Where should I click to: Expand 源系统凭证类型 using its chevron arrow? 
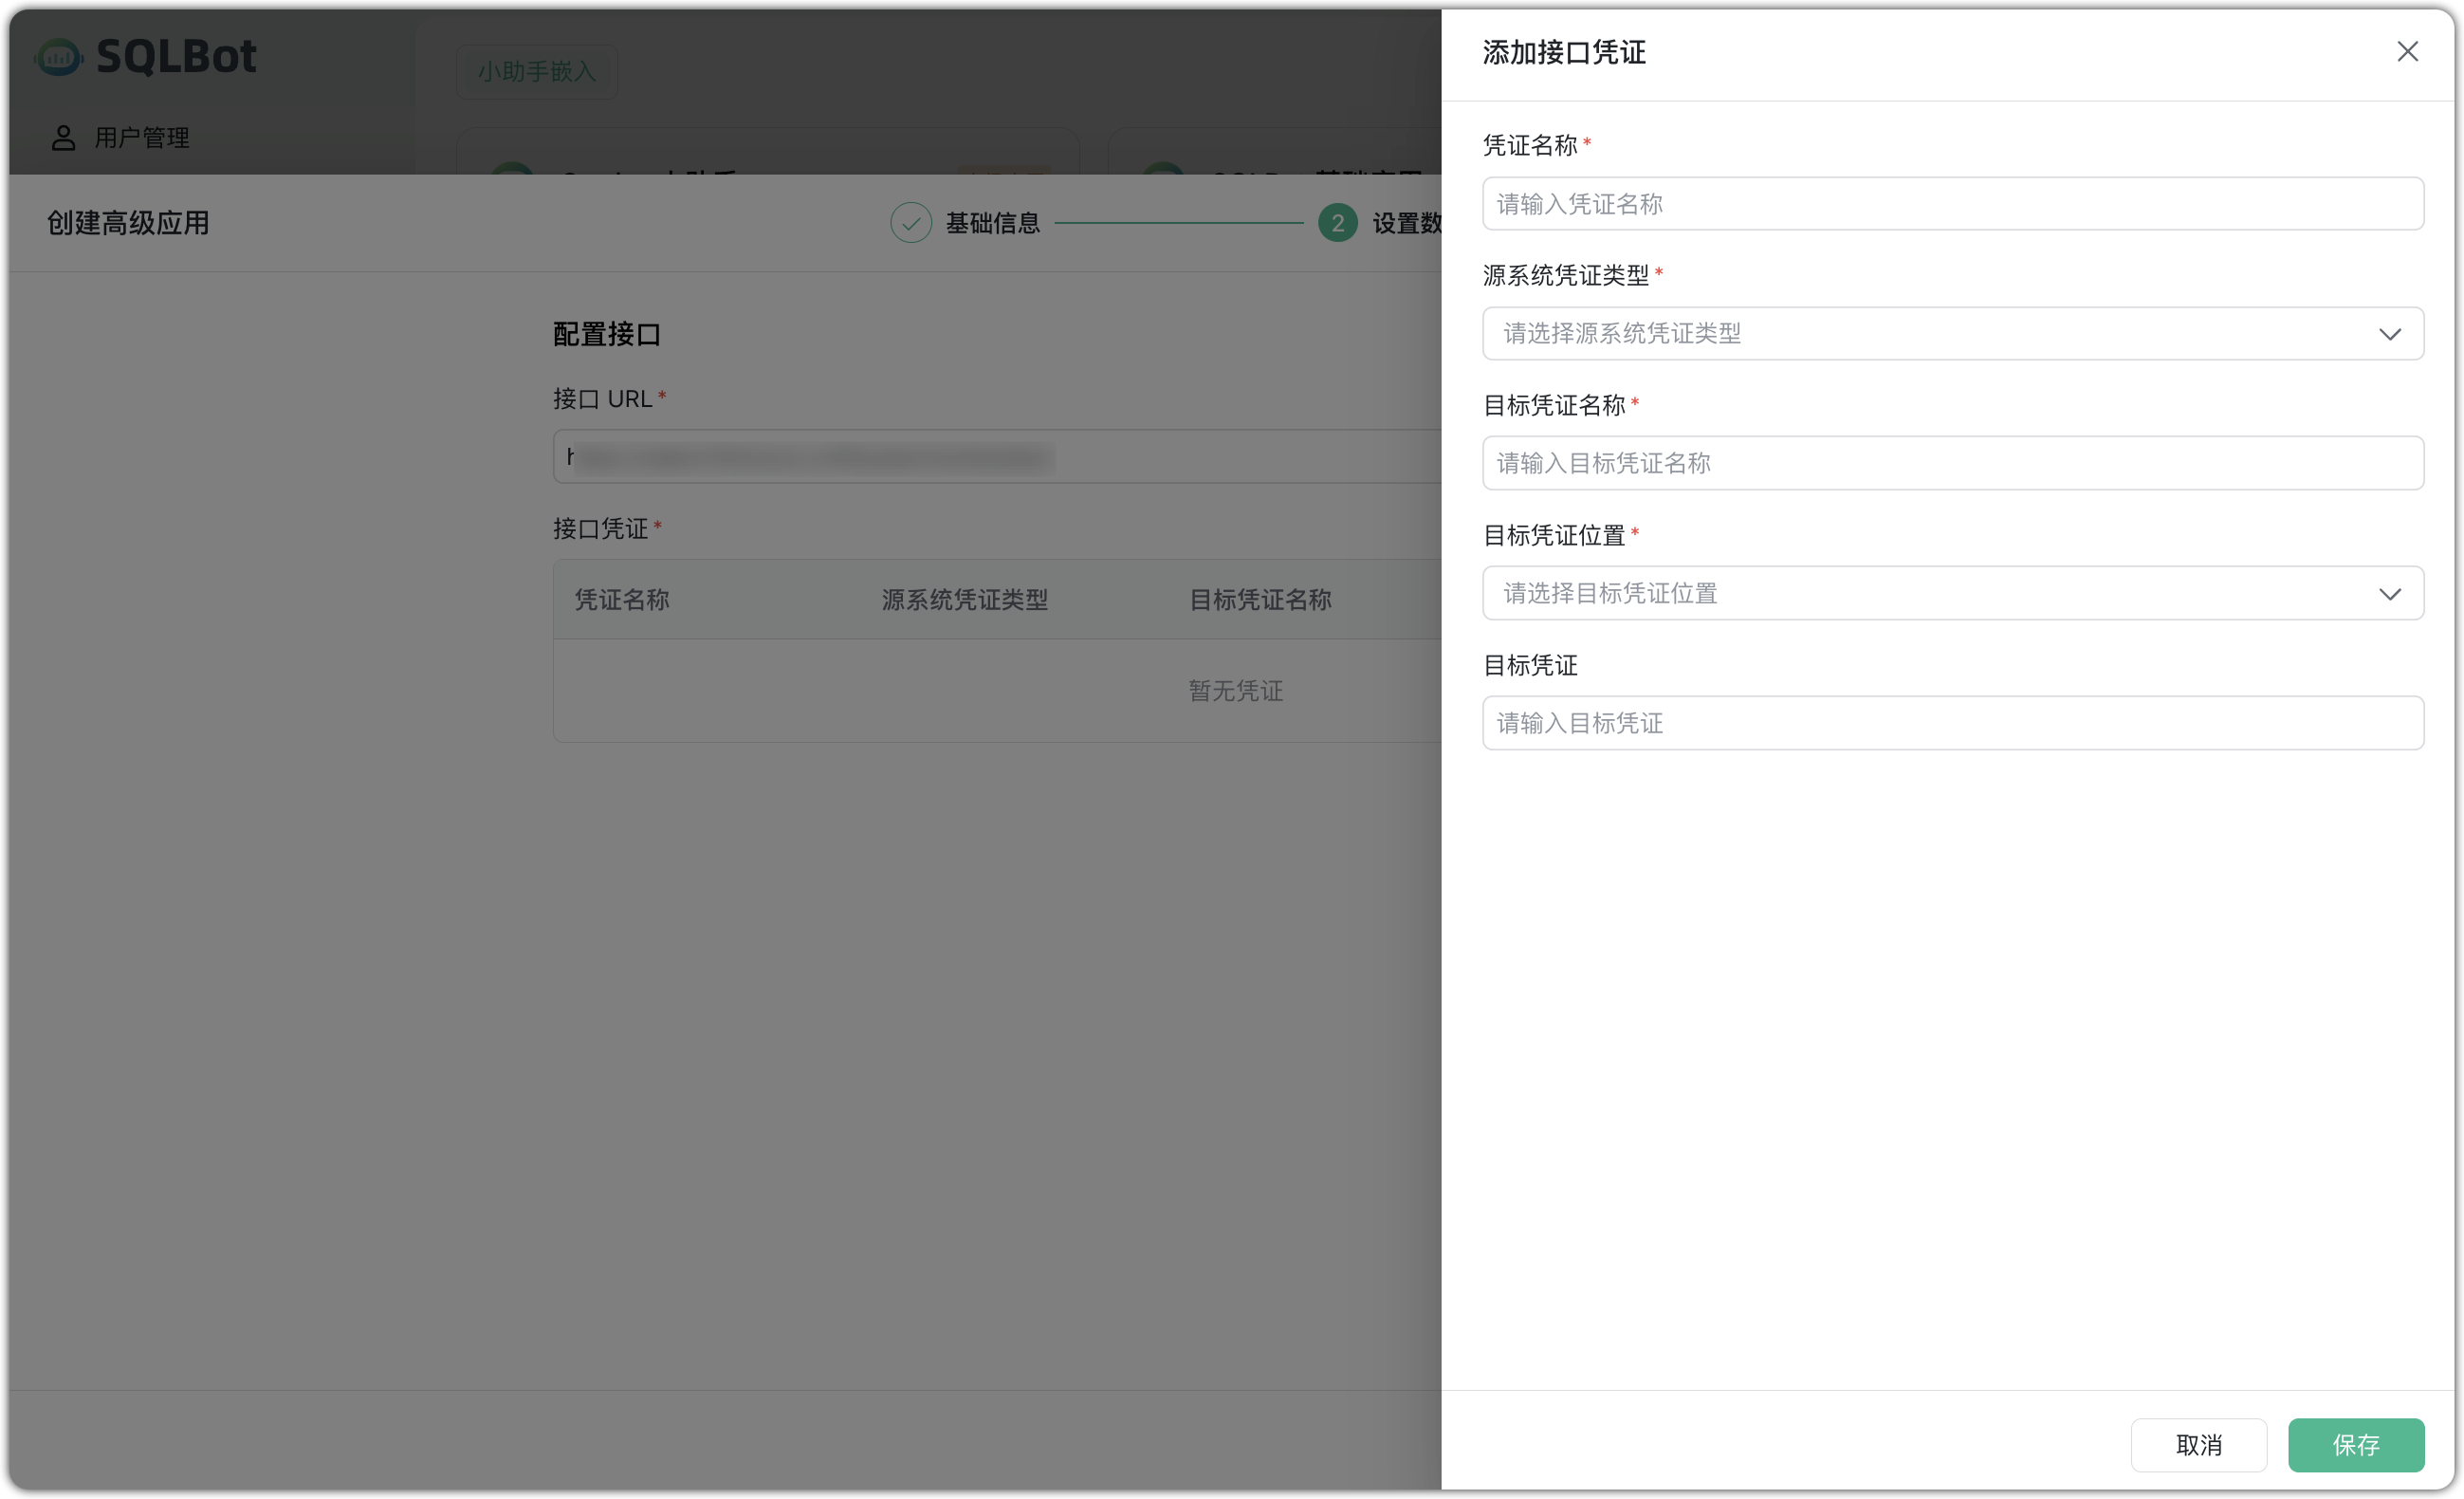[x=2390, y=333]
